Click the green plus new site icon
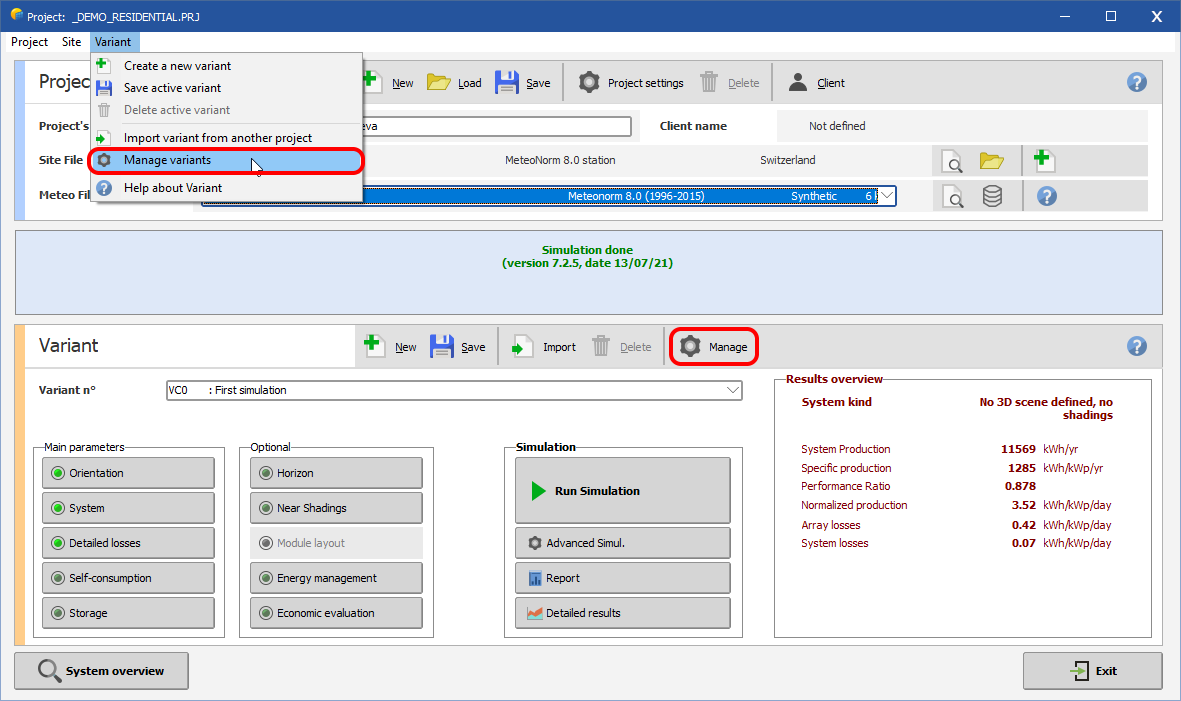Screen dimensions: 1181x701 coord(1043,160)
